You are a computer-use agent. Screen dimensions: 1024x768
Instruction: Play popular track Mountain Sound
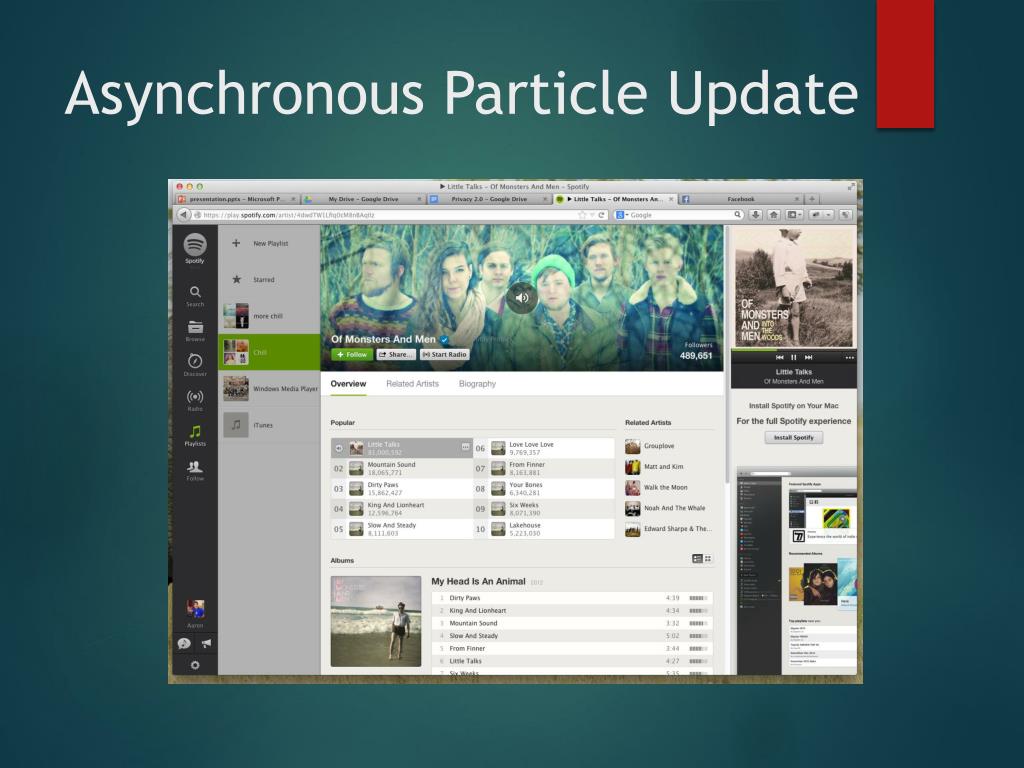coord(402,468)
